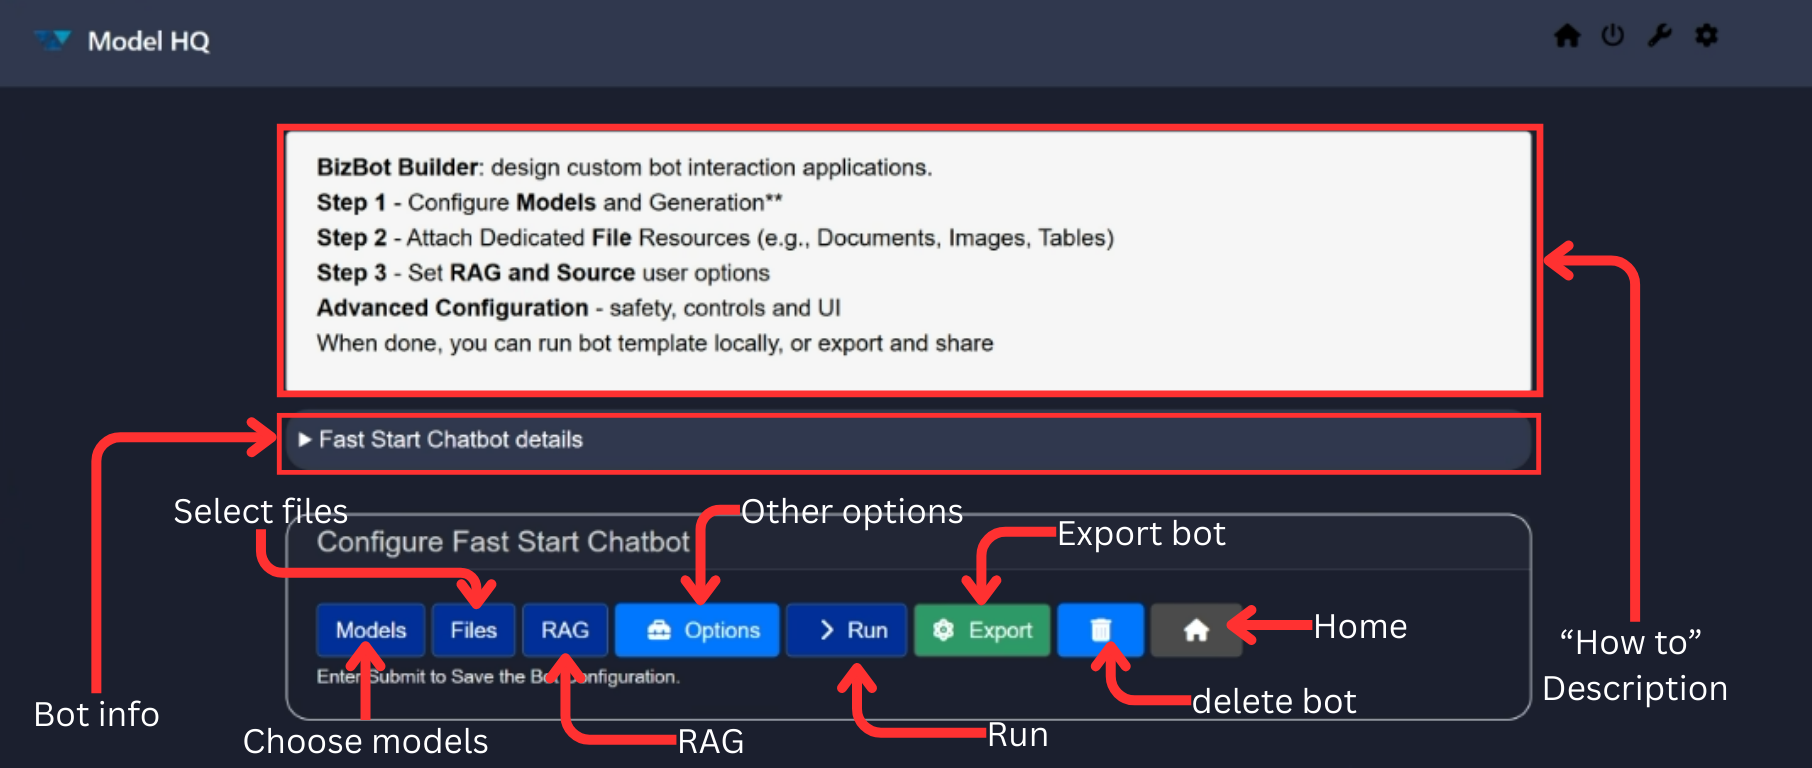
Task: Open the RAG settings
Action: [565, 630]
